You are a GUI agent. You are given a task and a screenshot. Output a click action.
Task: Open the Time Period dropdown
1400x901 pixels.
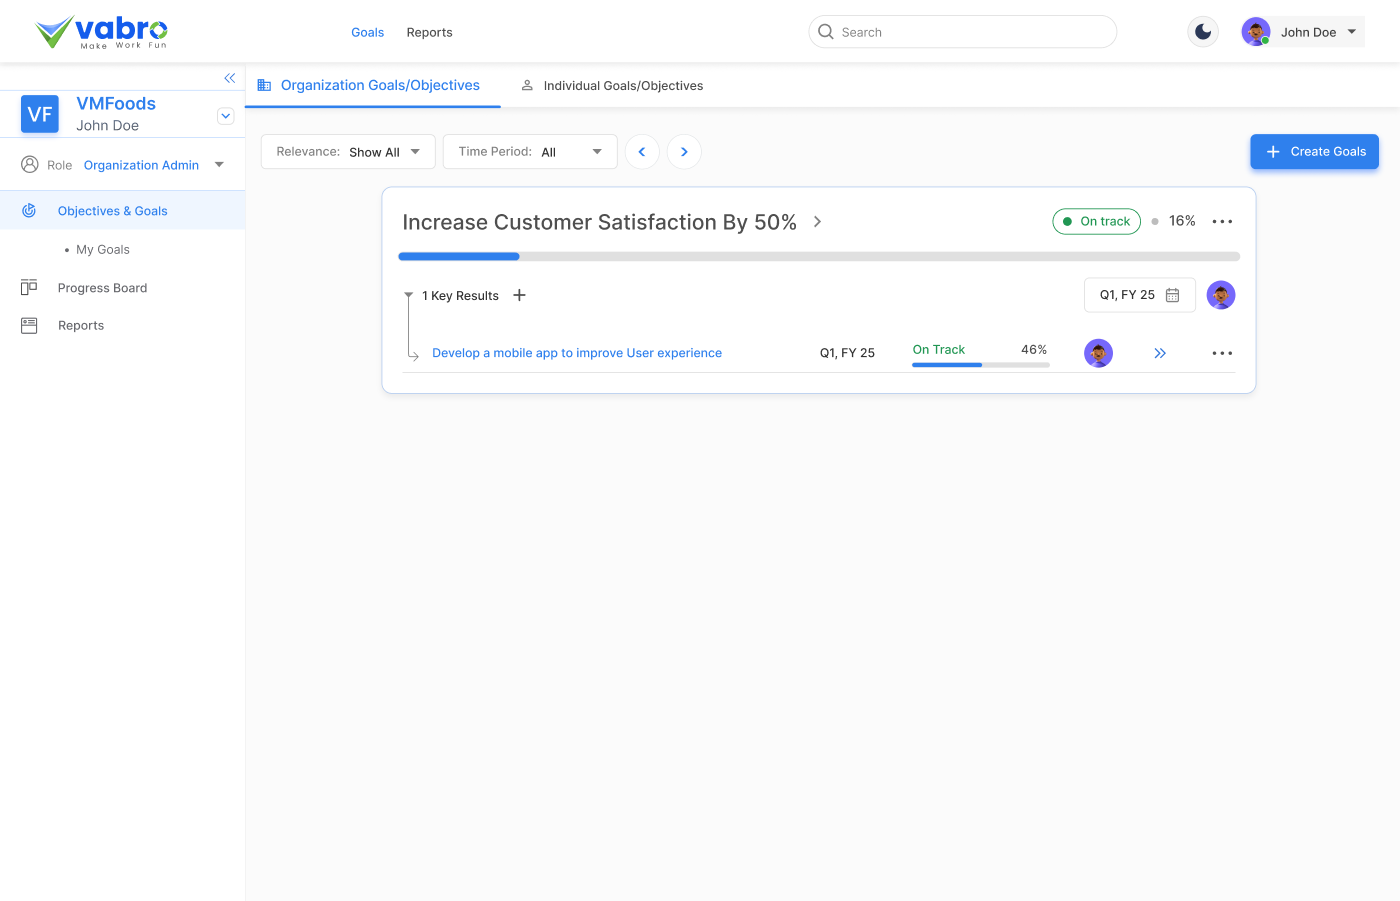(x=530, y=152)
